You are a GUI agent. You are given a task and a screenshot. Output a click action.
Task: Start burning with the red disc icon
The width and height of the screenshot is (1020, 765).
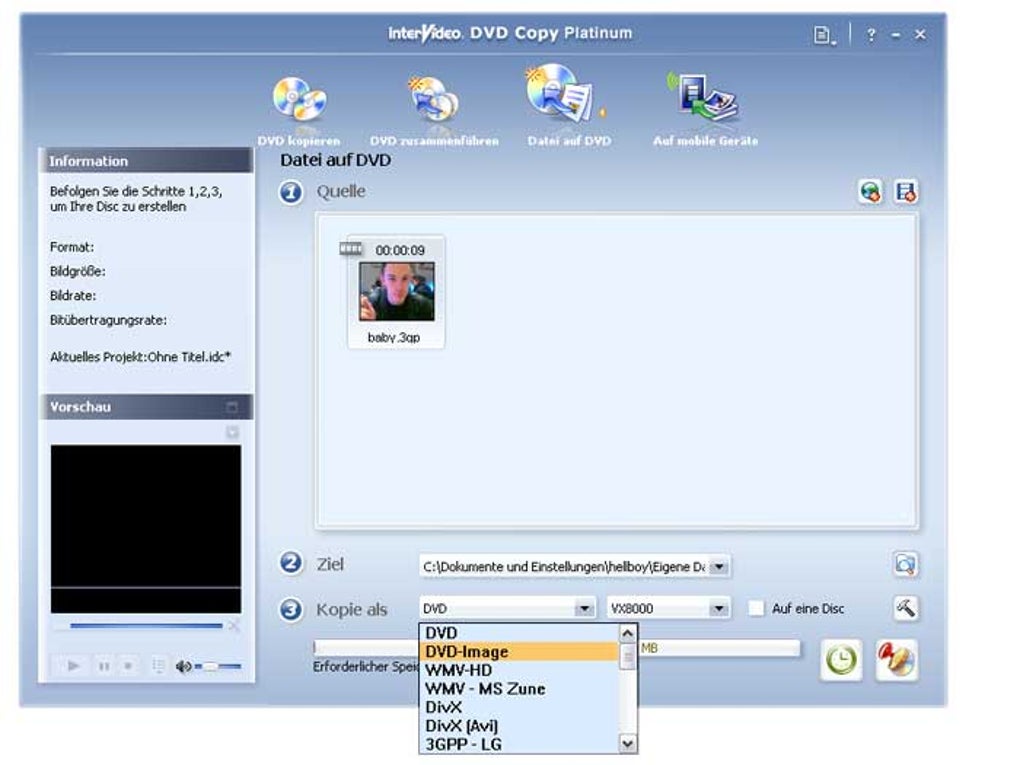[x=896, y=660]
